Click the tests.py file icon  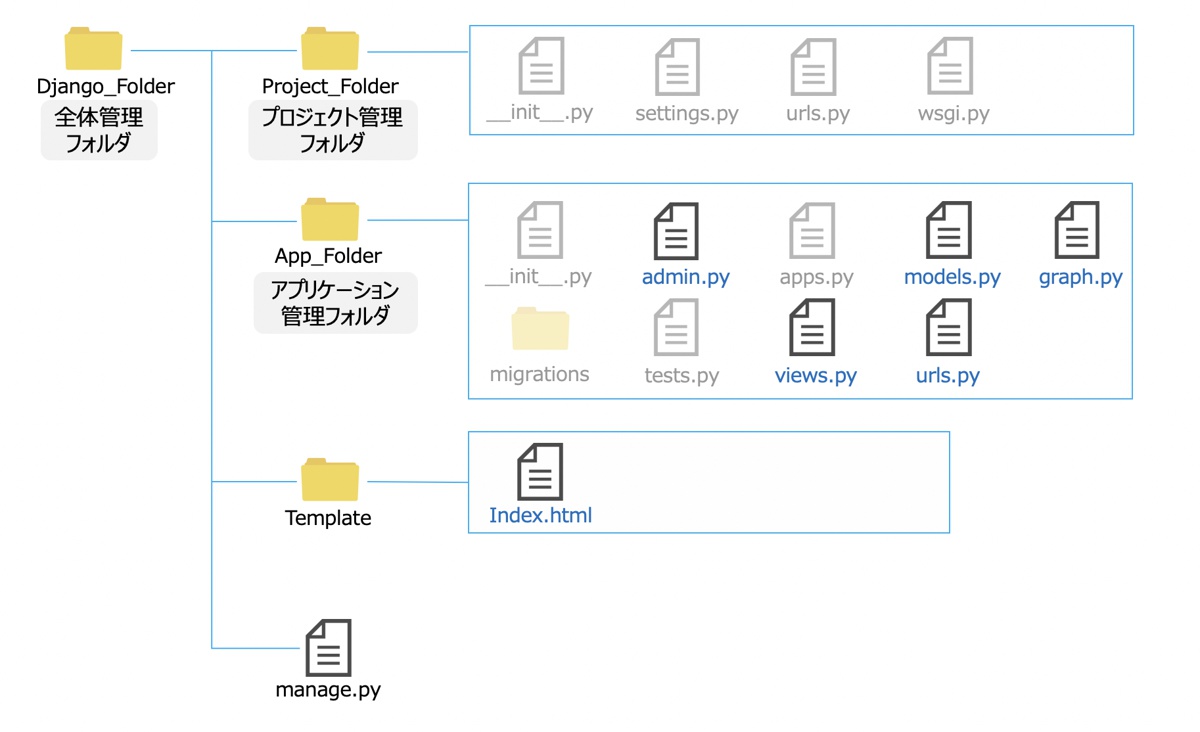pyautogui.click(x=677, y=328)
